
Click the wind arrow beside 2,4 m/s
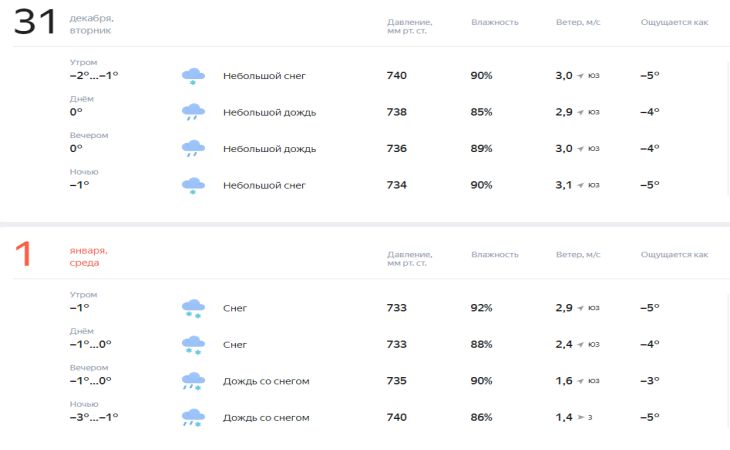pyautogui.click(x=581, y=344)
